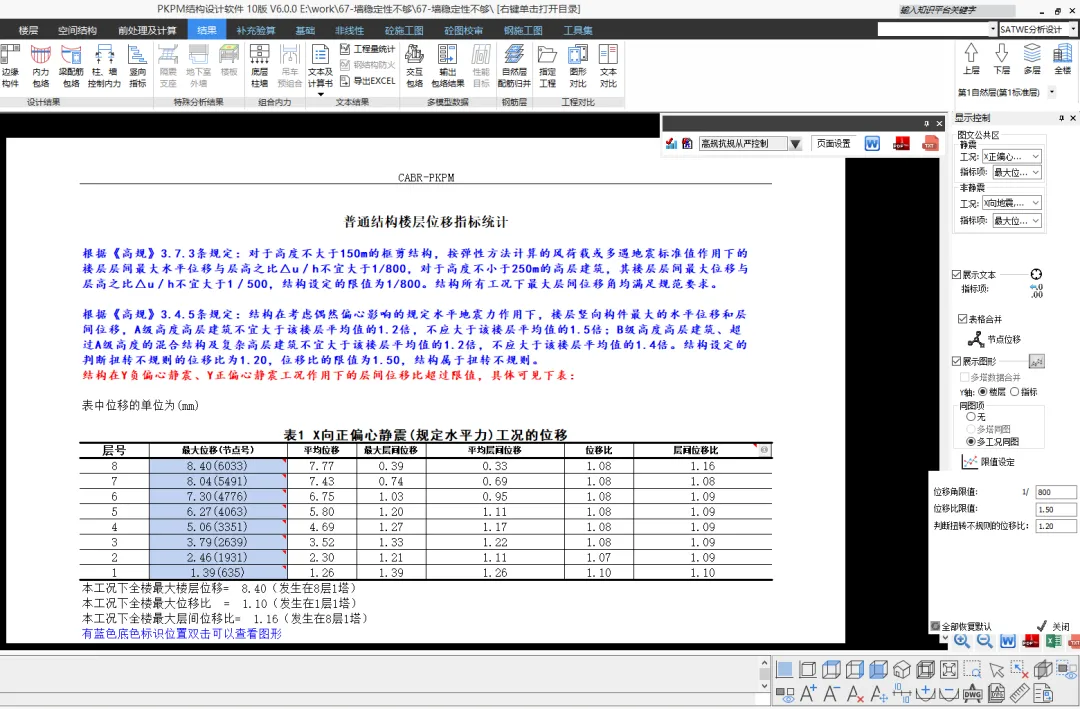Switch to the 工具集 ribbon tab
Screen dimensions: 1080x709
[x=578, y=30]
